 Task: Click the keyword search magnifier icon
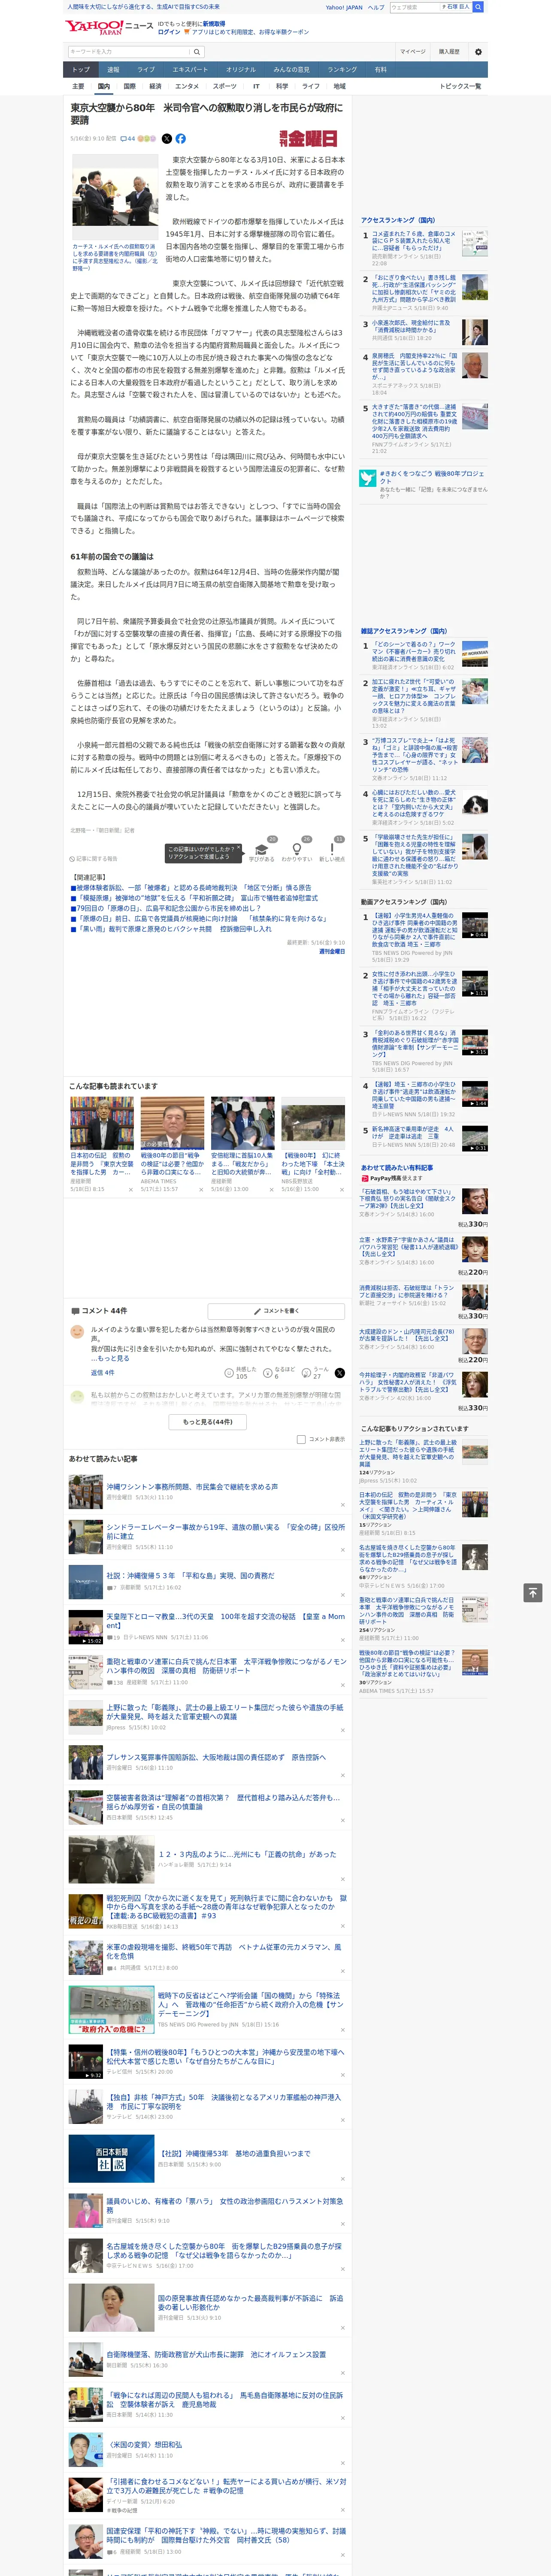pos(197,52)
